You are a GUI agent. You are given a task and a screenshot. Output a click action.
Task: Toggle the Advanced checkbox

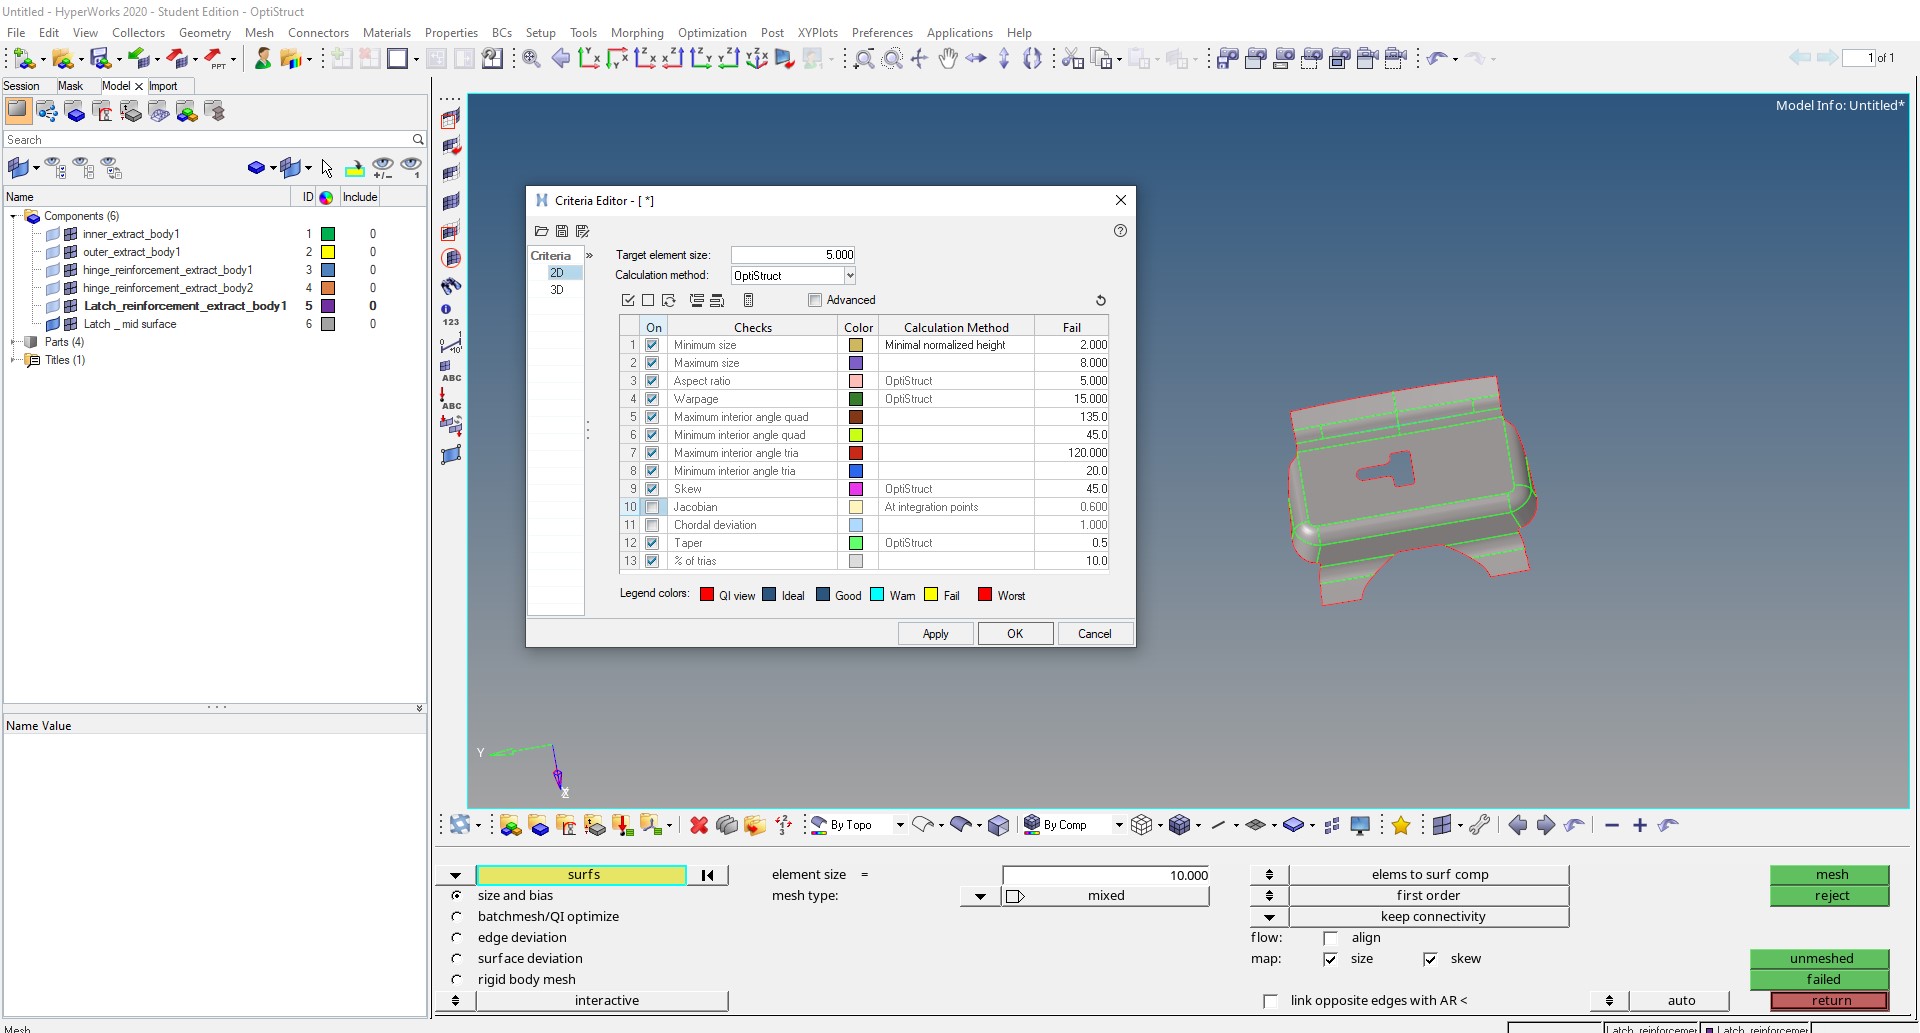point(815,300)
